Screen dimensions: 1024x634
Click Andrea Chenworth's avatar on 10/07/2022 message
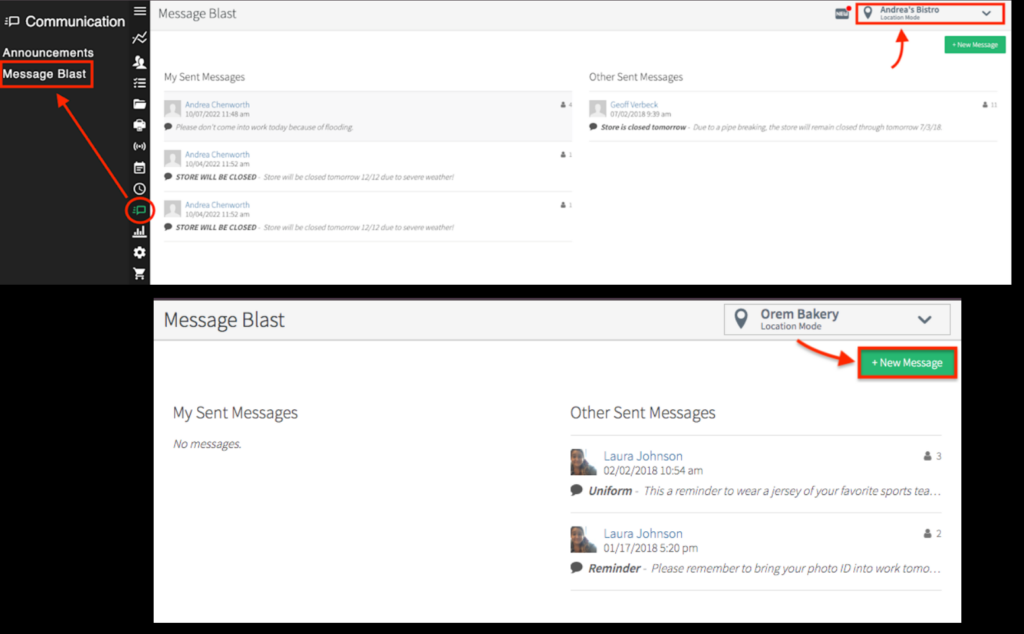point(172,108)
